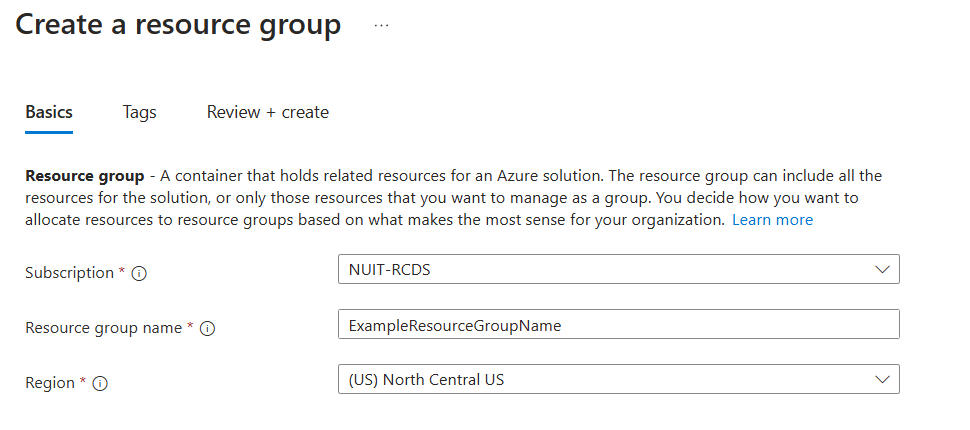Click the Create a resource group title
The height and width of the screenshot is (430, 970).
178,25
